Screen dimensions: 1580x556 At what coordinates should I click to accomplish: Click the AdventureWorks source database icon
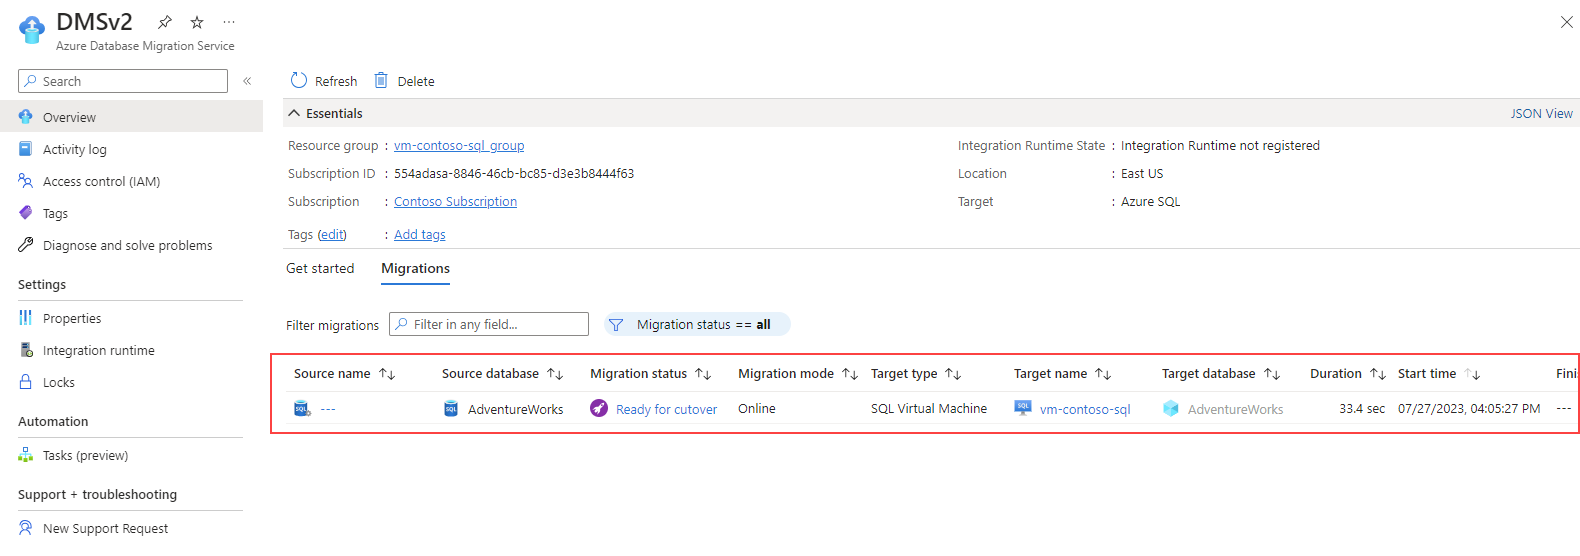pos(451,408)
